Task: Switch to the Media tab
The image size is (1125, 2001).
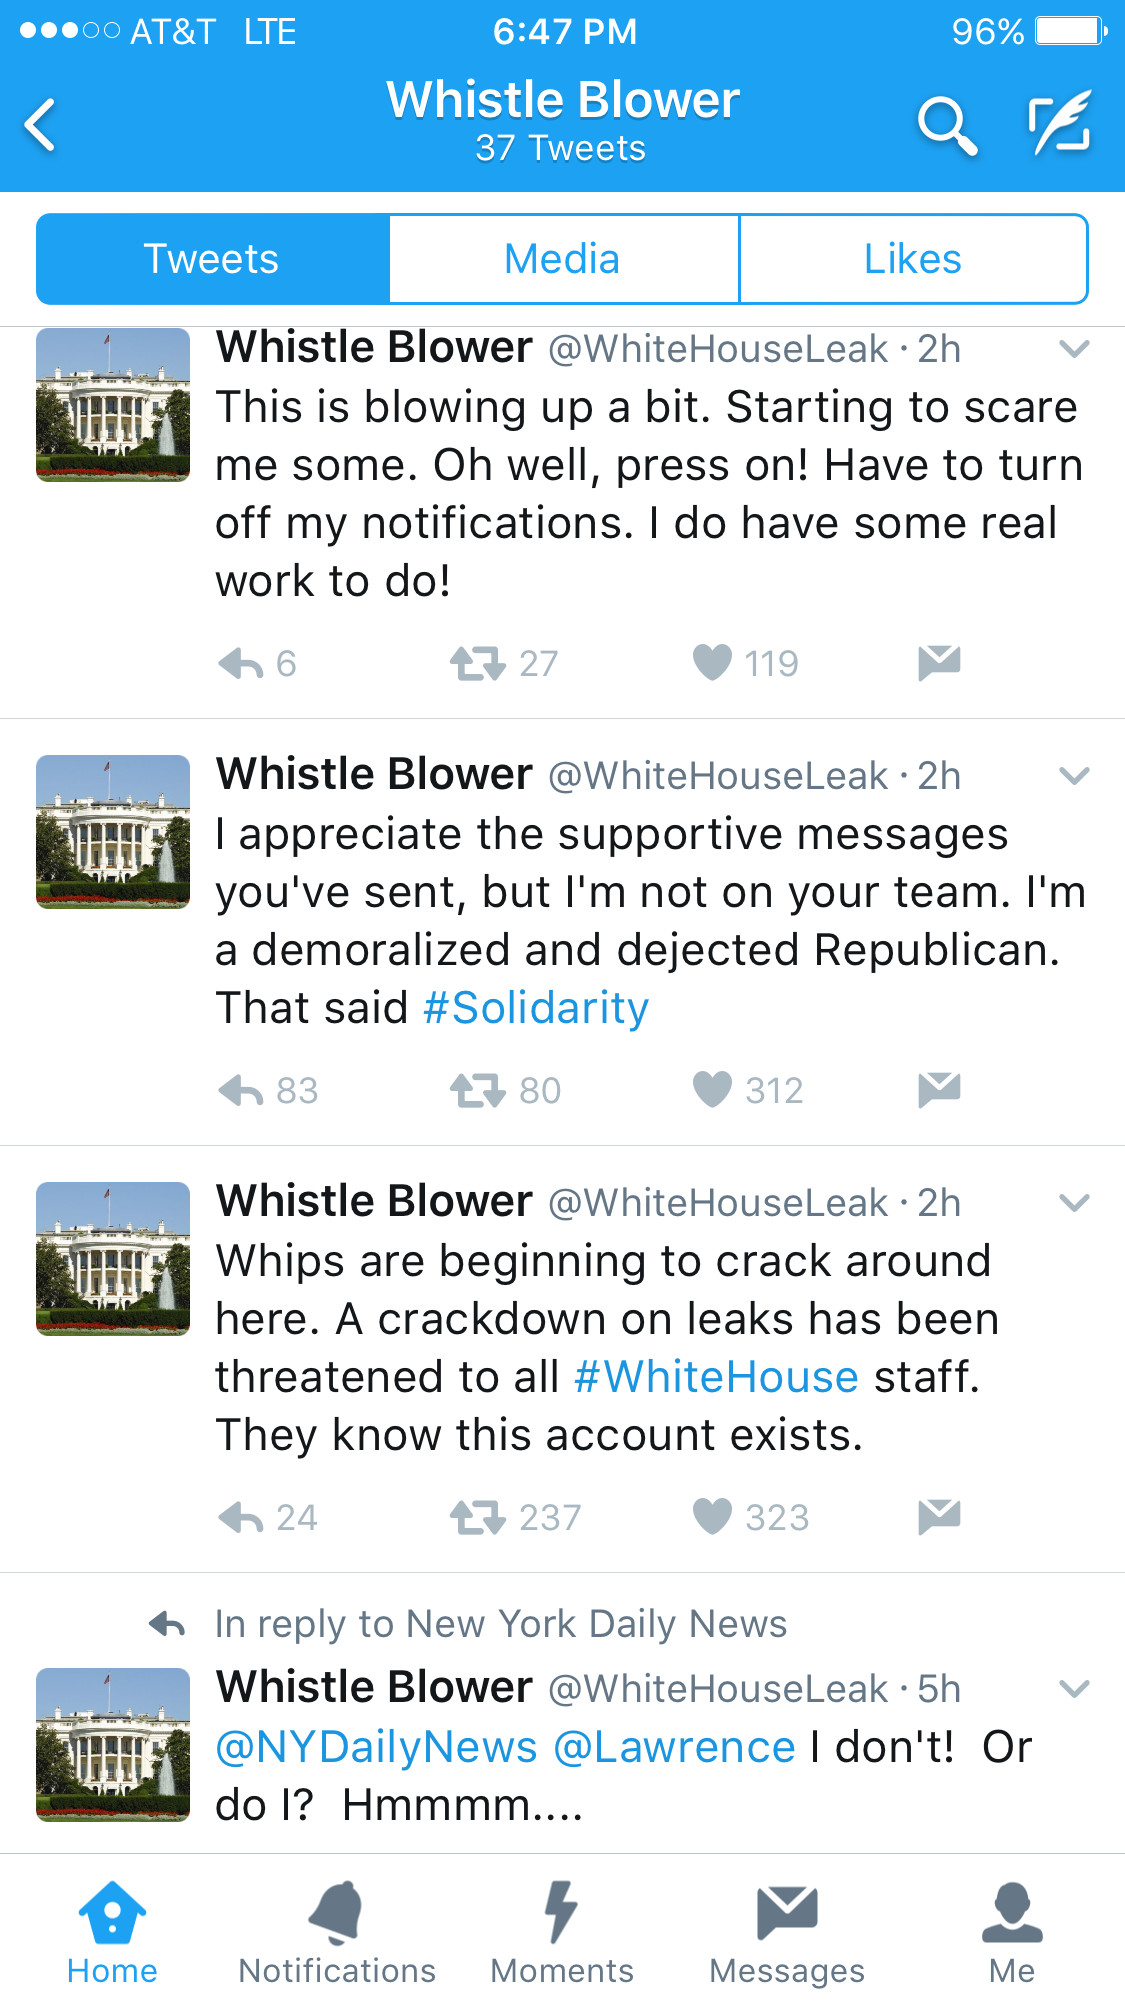Action: point(563,259)
